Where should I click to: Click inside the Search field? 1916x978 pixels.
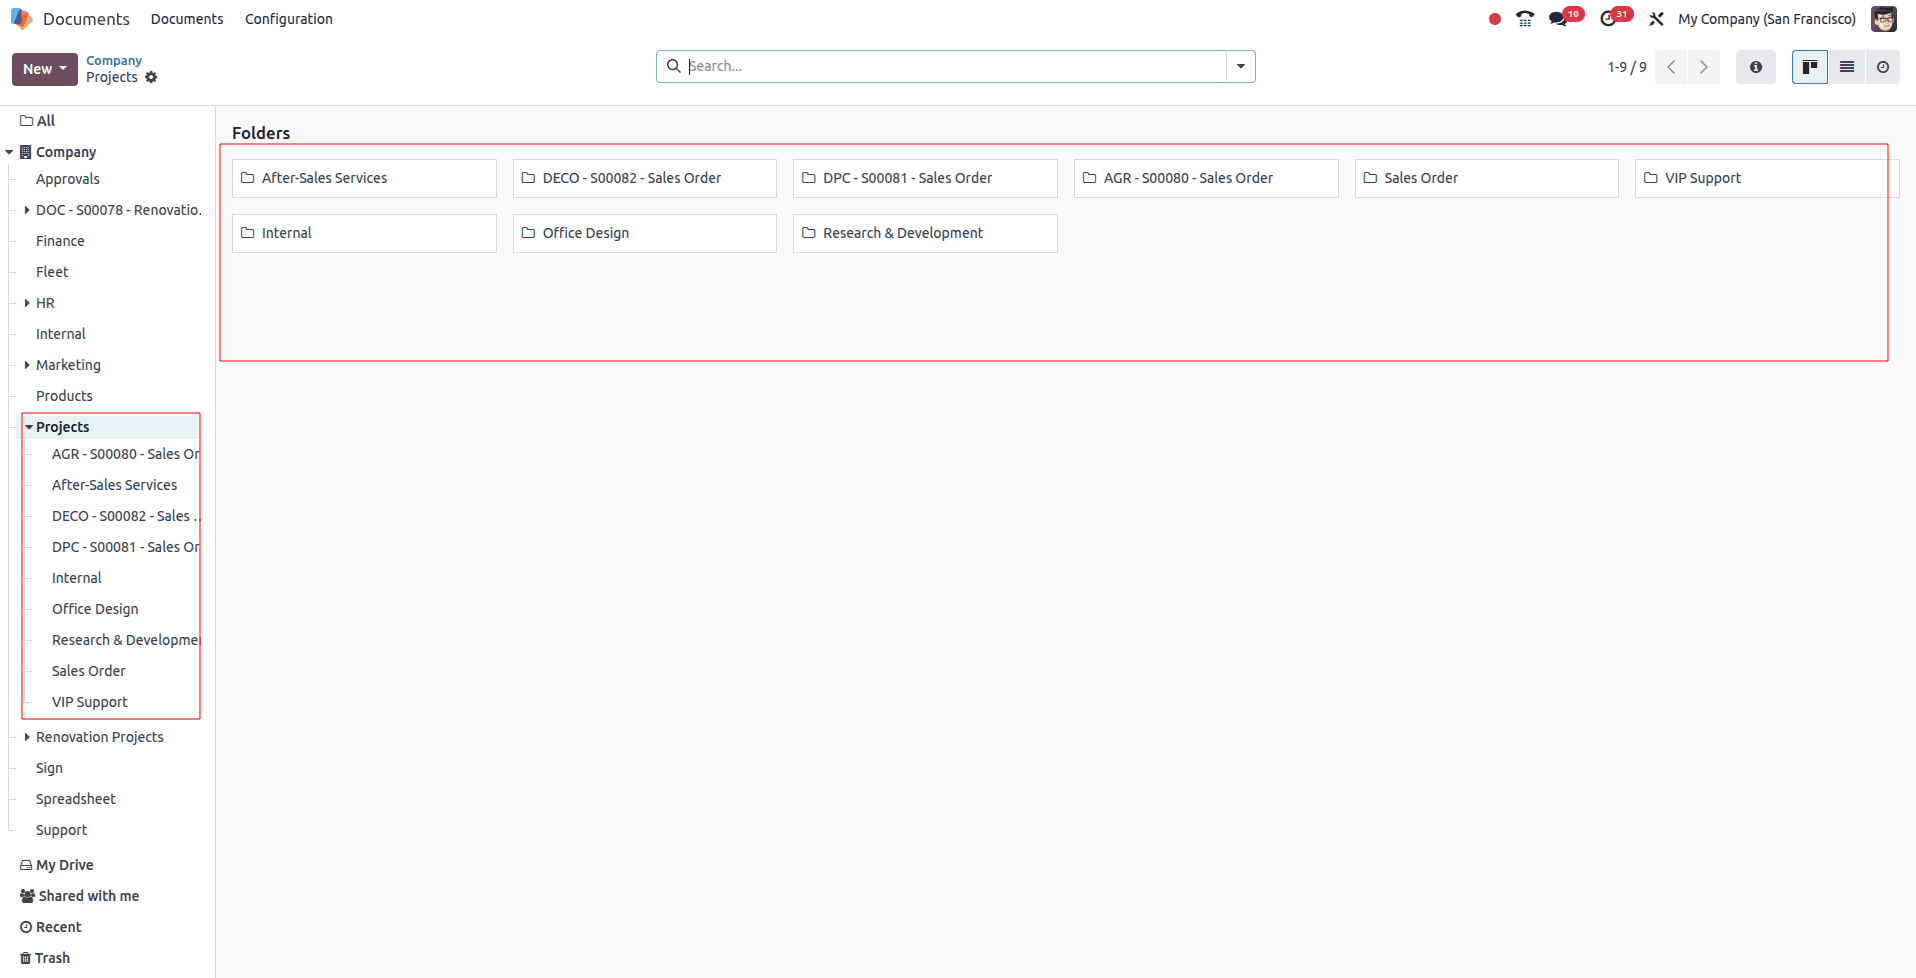(950, 66)
